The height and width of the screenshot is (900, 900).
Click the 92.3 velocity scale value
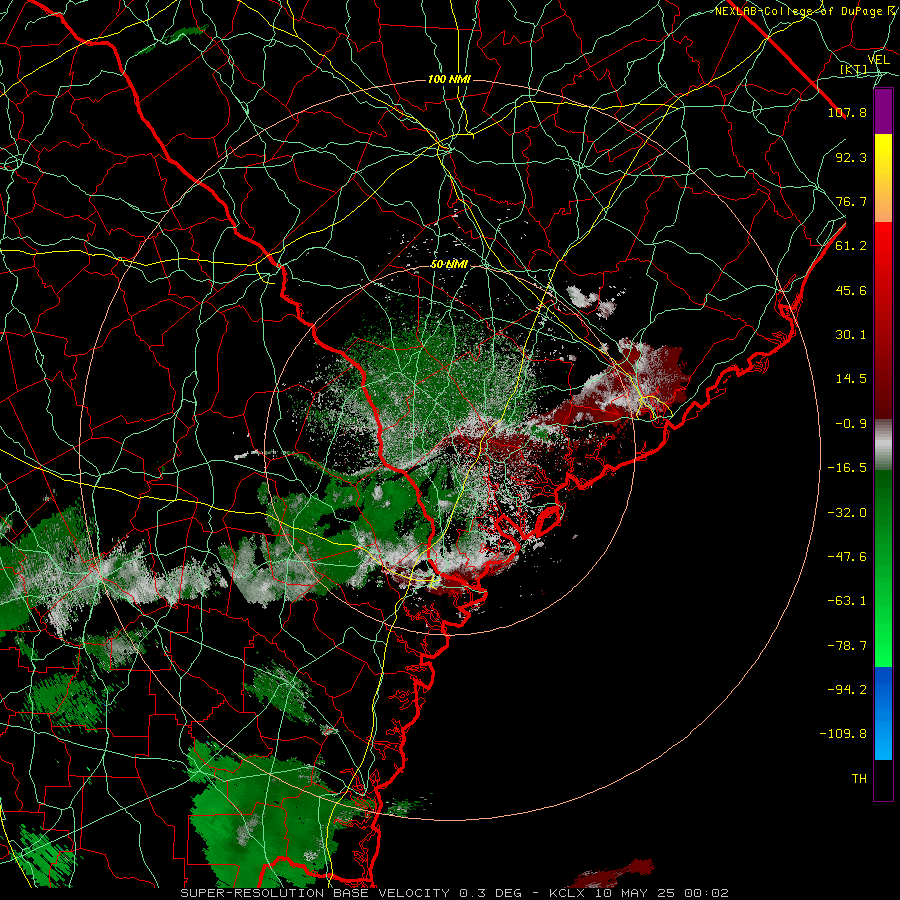[x=851, y=157]
